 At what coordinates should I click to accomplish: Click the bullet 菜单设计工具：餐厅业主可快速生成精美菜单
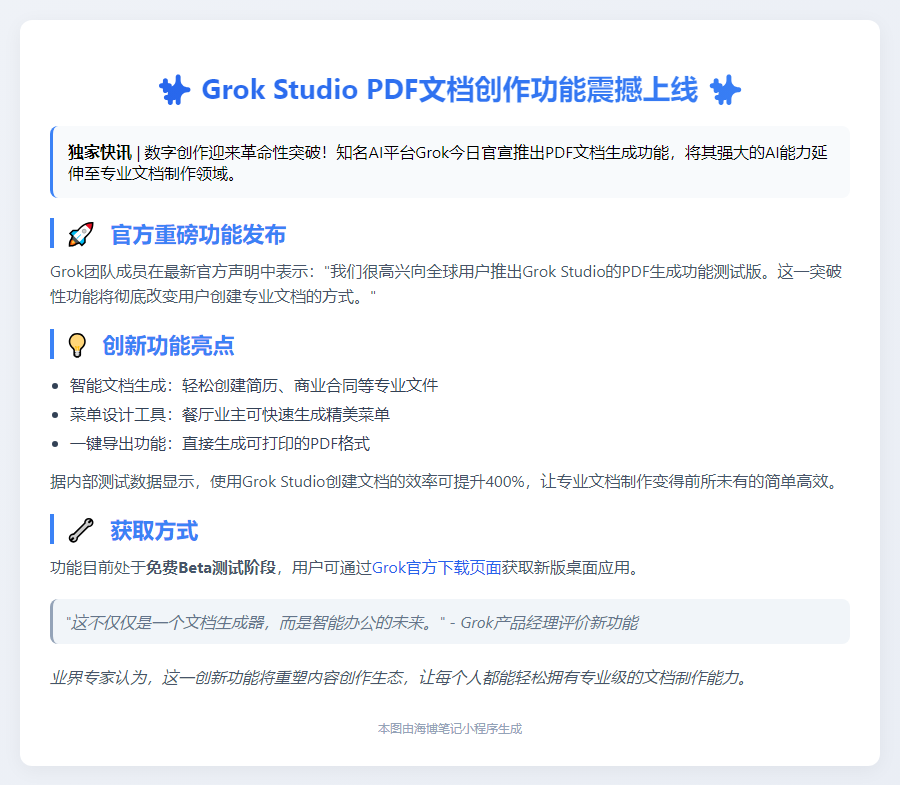pyautogui.click(x=230, y=414)
